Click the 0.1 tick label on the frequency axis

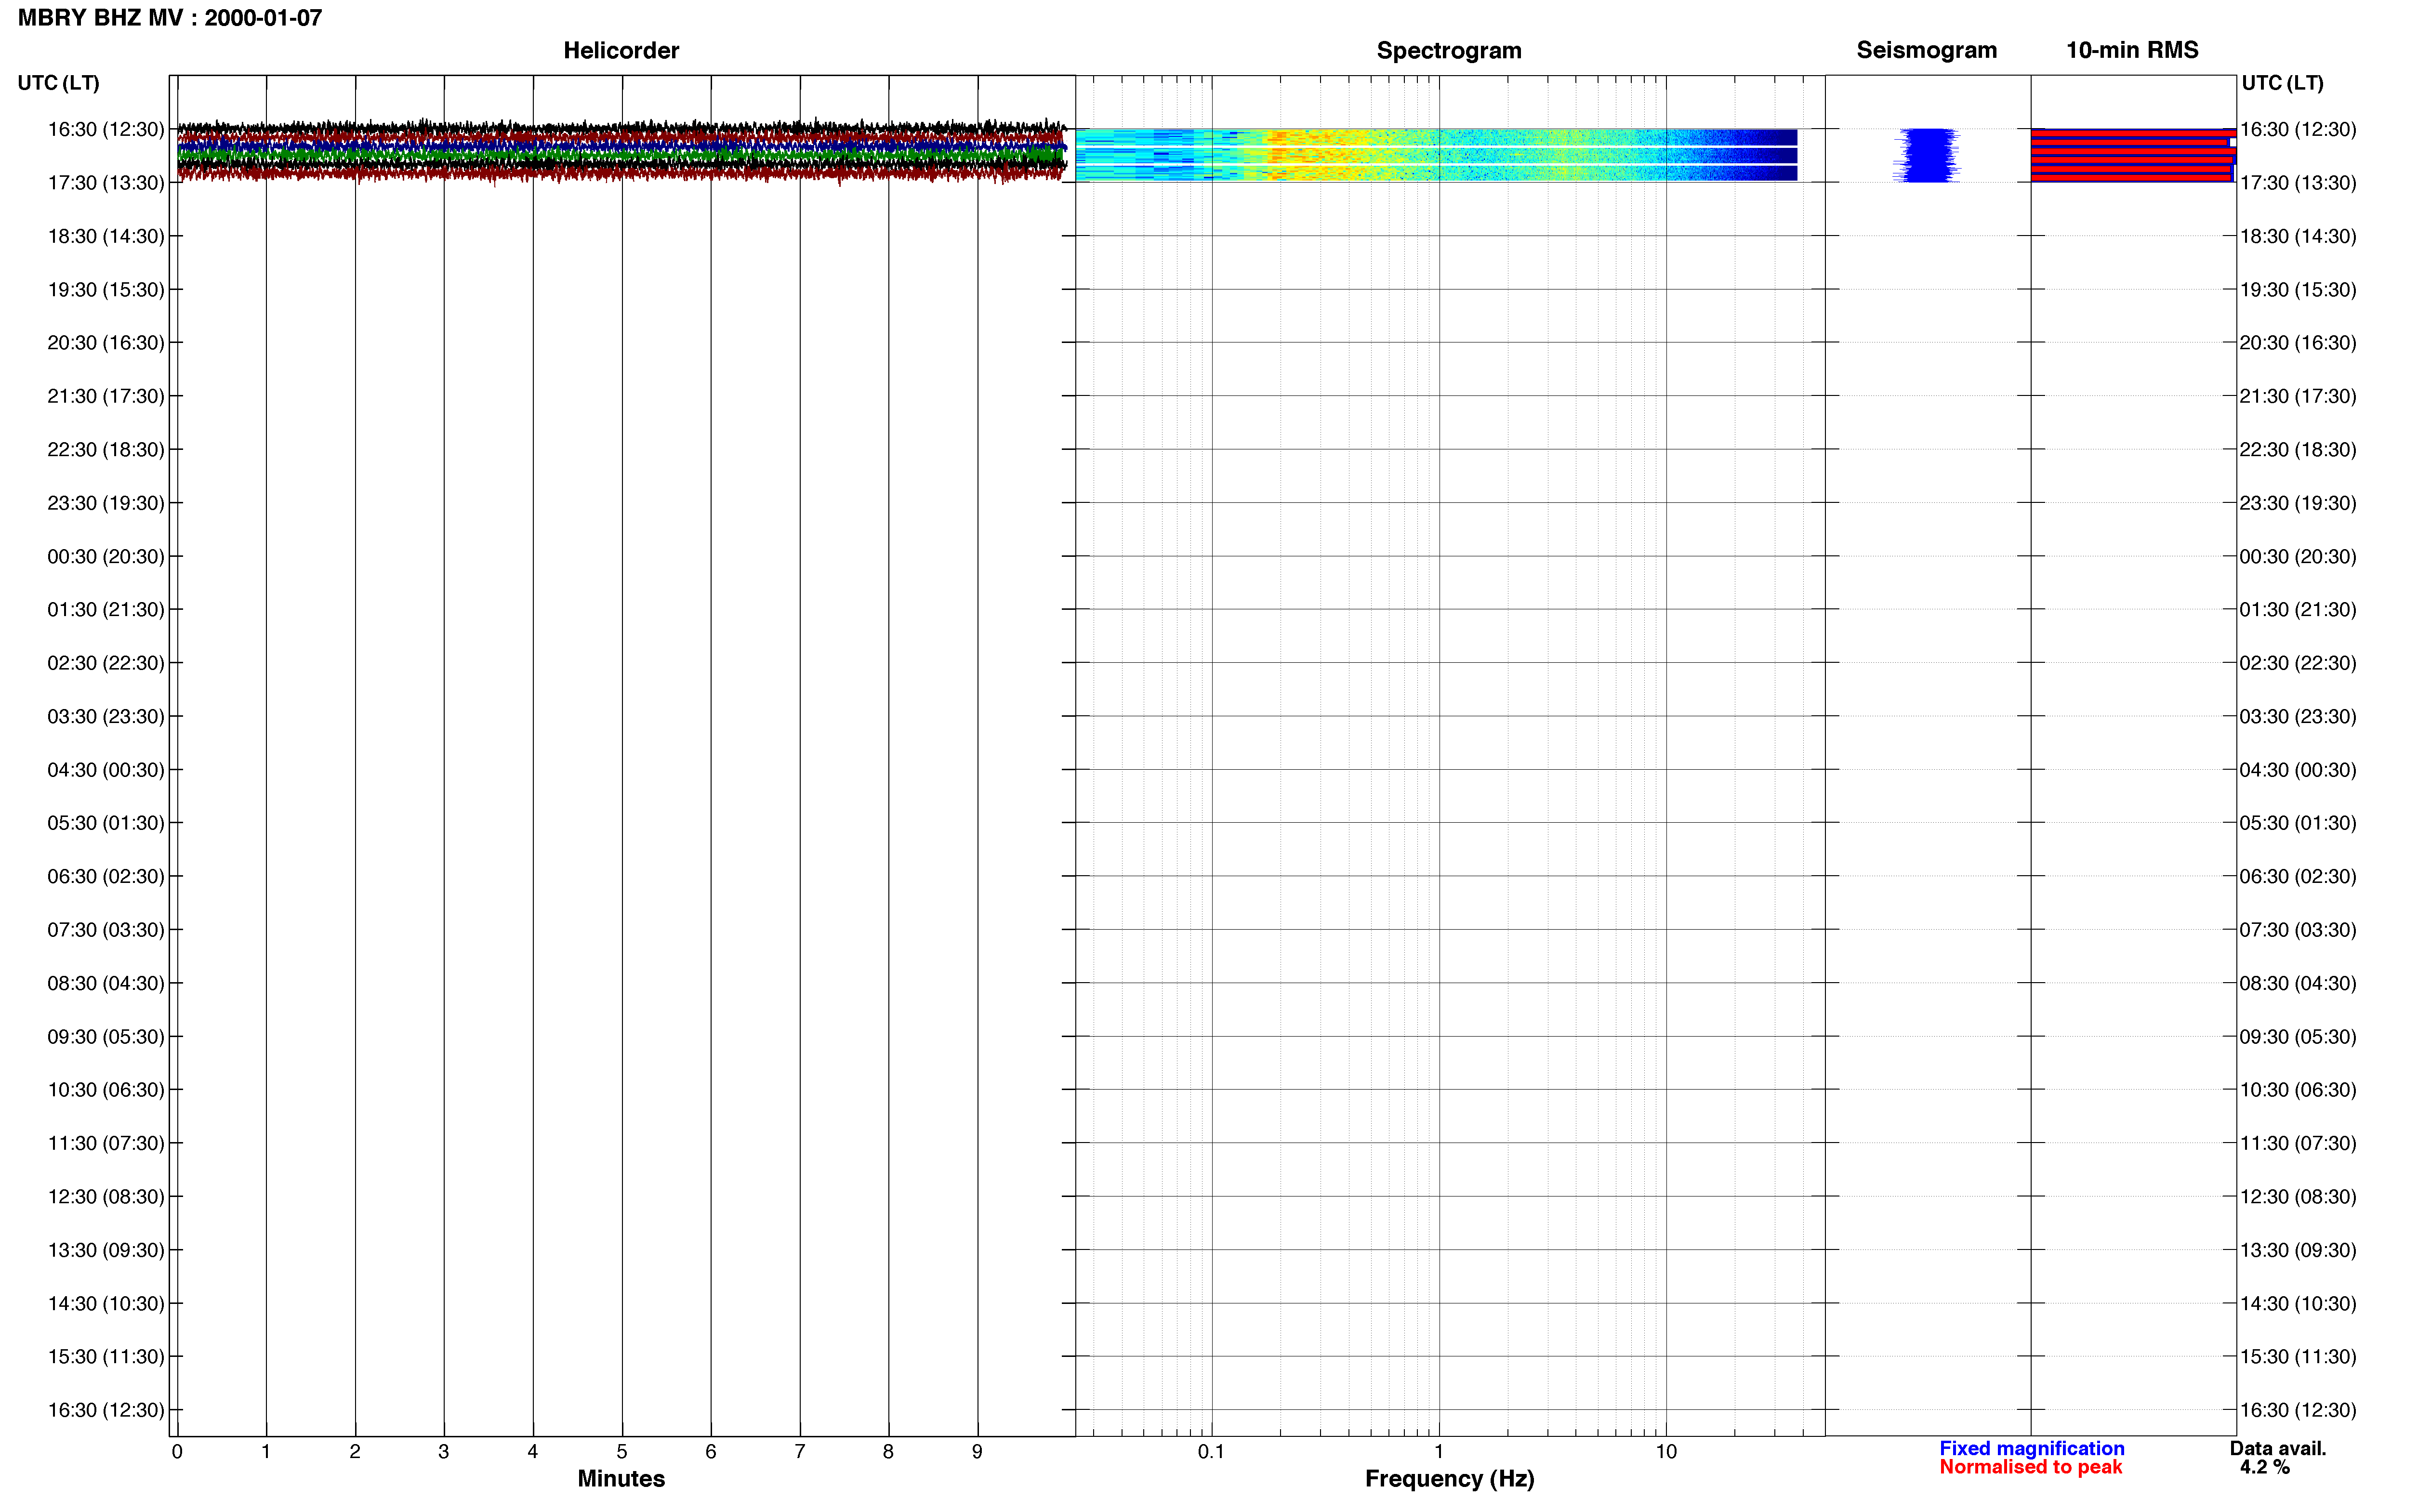point(1211,1452)
